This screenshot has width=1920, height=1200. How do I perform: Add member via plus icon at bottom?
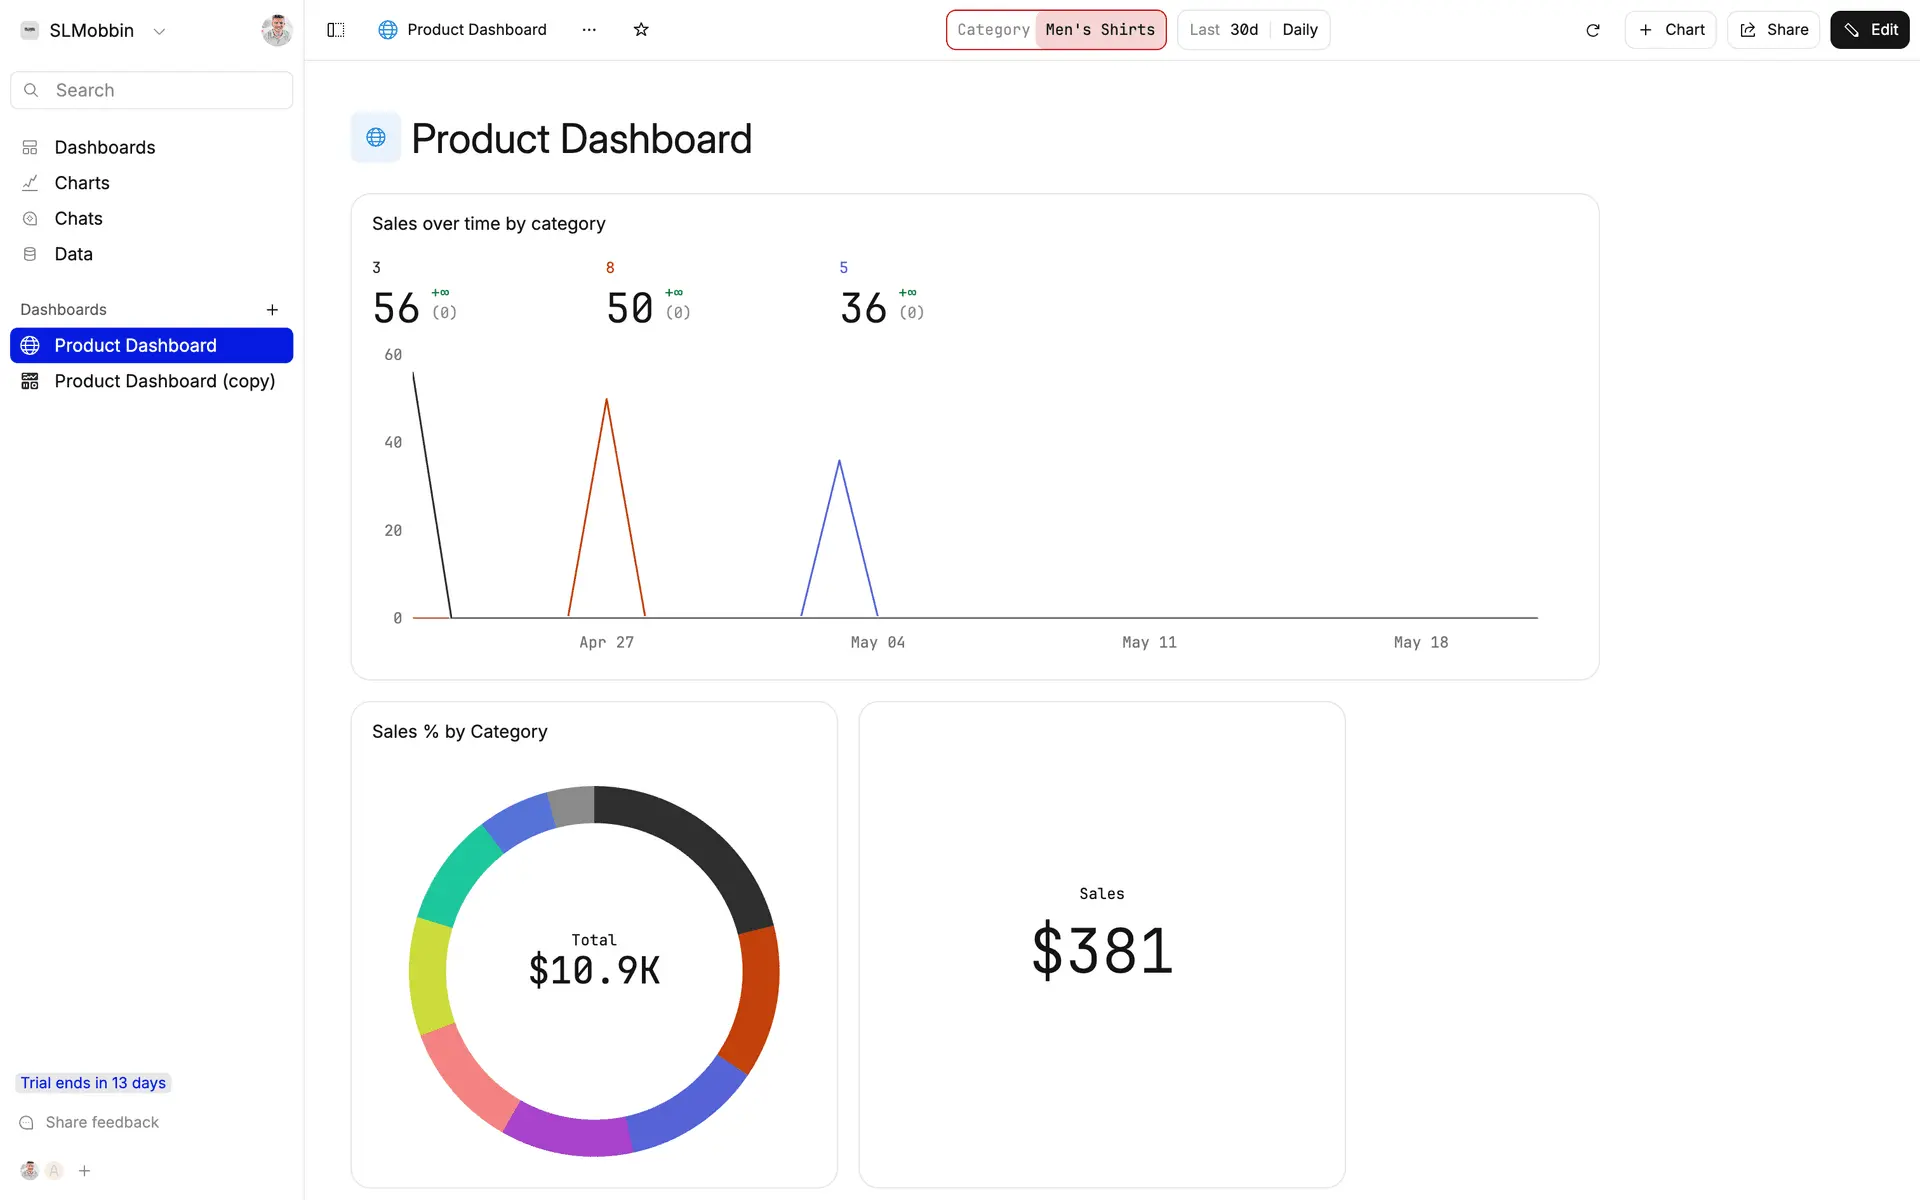85,1171
